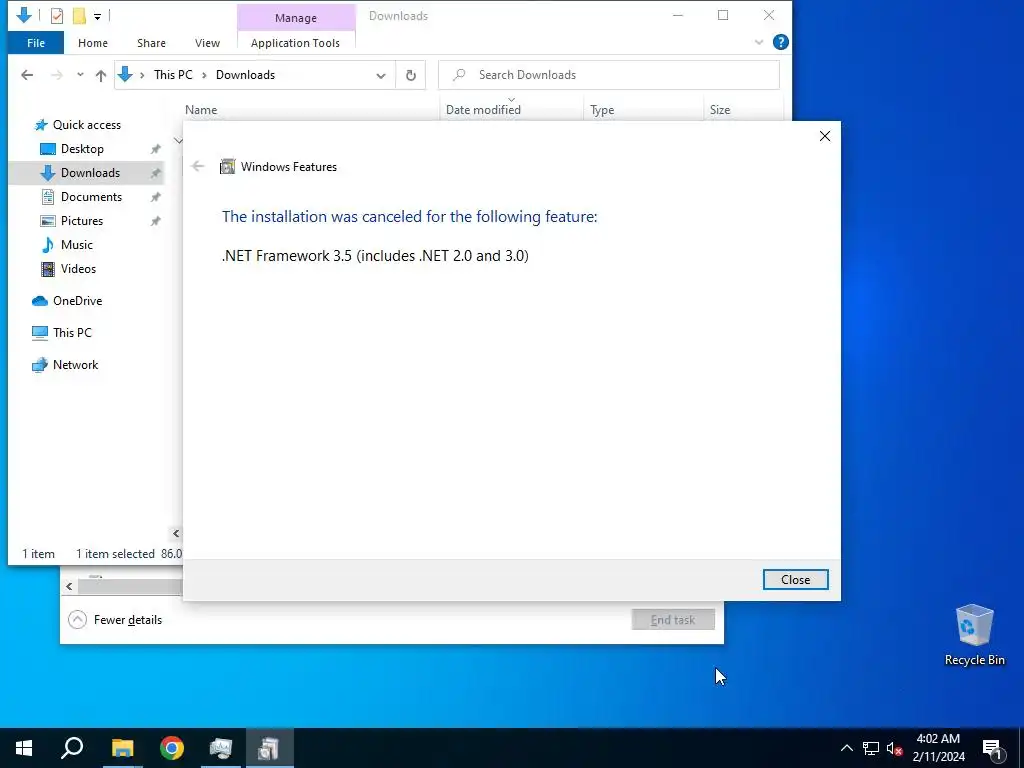
Task: Open Customize Quick Access Toolbar dropdown
Action: 97,16
